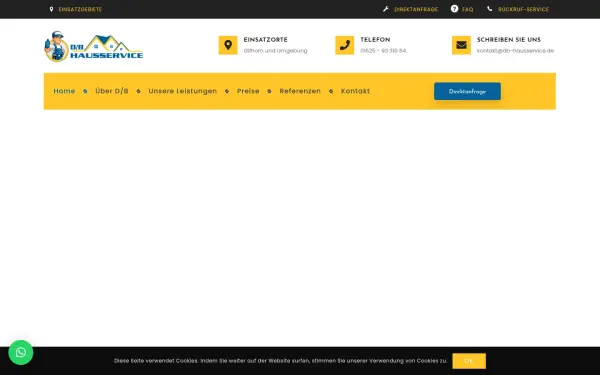The height and width of the screenshot is (375, 600).
Task: Click the yellow location pin icon for Einsatzorte
Action: (228, 45)
